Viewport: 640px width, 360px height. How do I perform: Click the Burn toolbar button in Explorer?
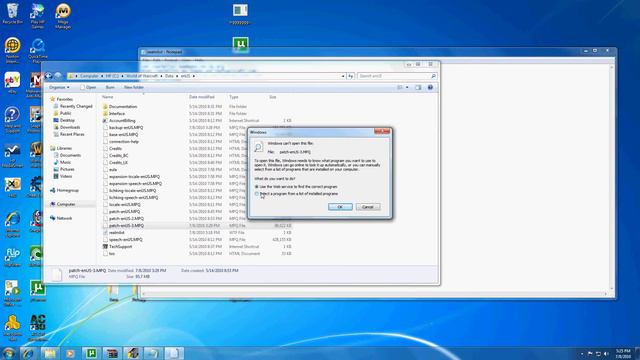[110, 87]
